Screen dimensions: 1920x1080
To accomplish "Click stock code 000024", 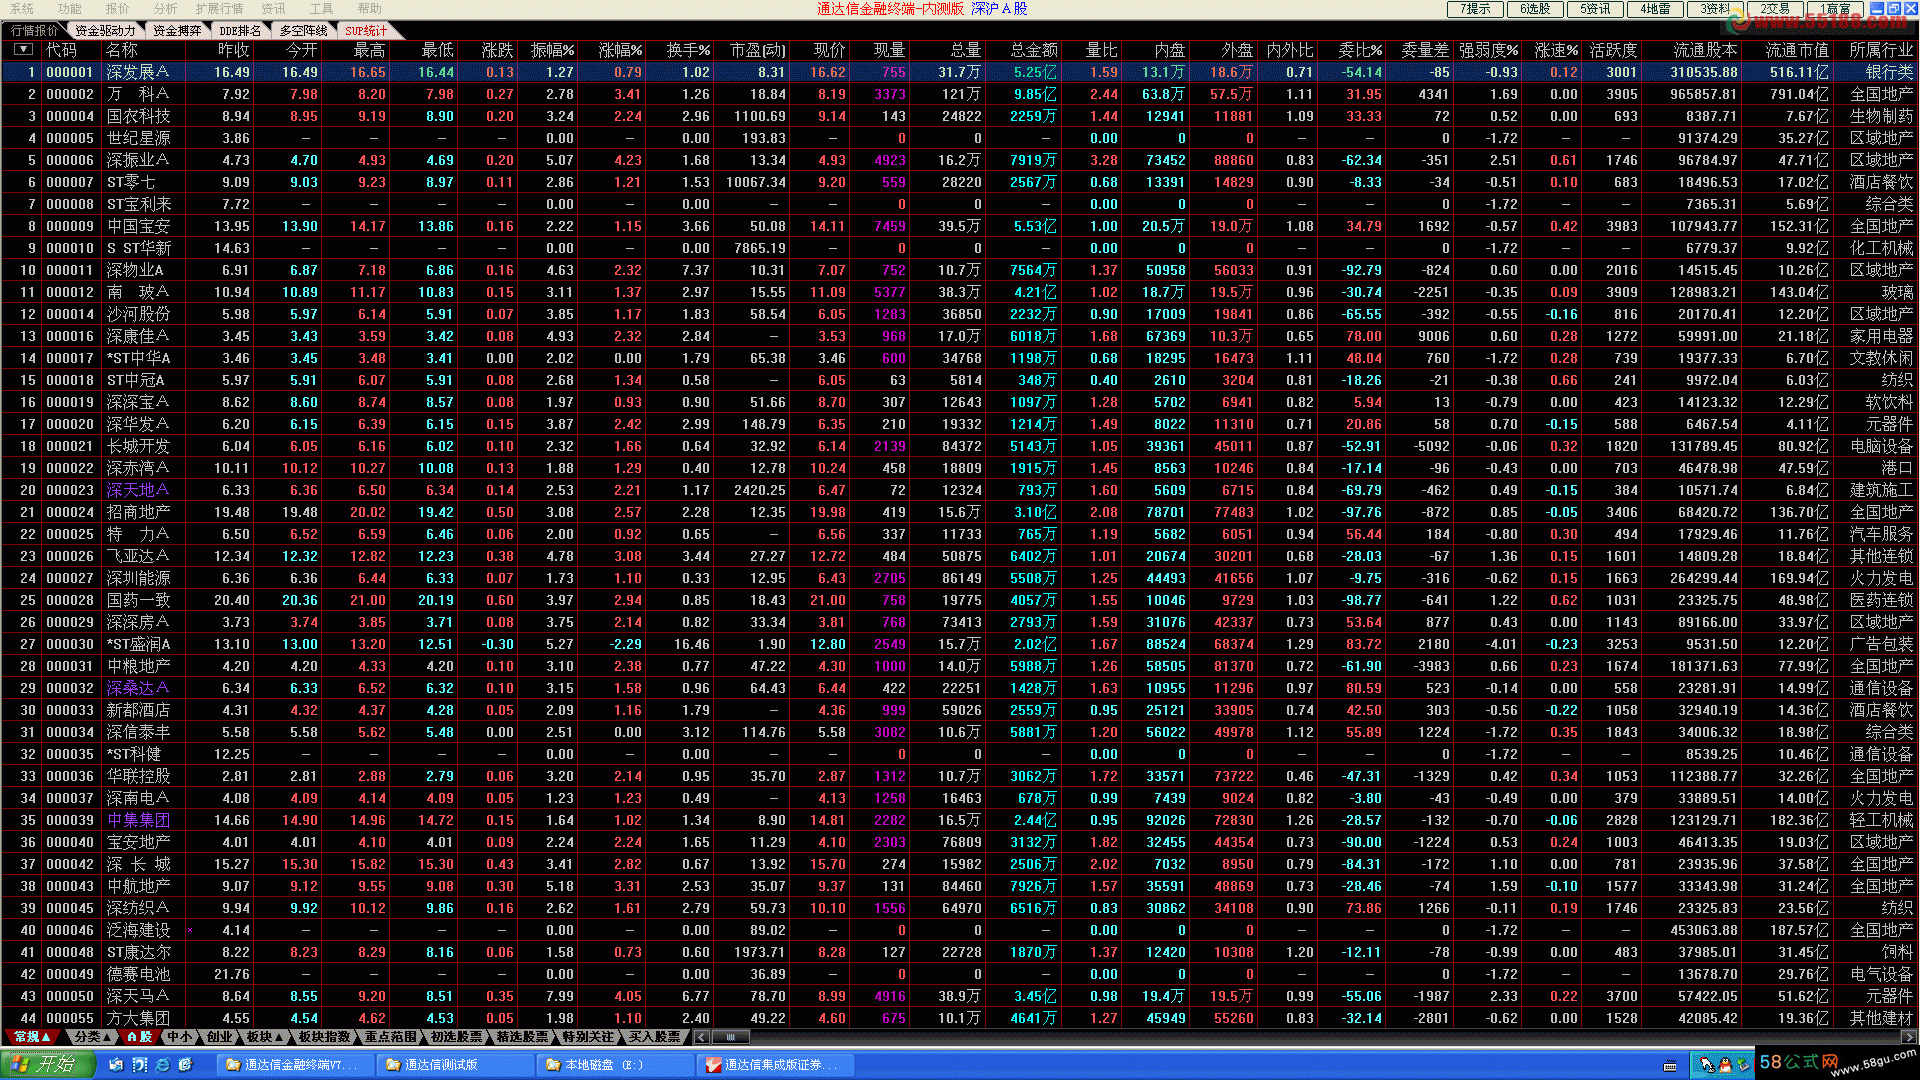I will click(70, 512).
